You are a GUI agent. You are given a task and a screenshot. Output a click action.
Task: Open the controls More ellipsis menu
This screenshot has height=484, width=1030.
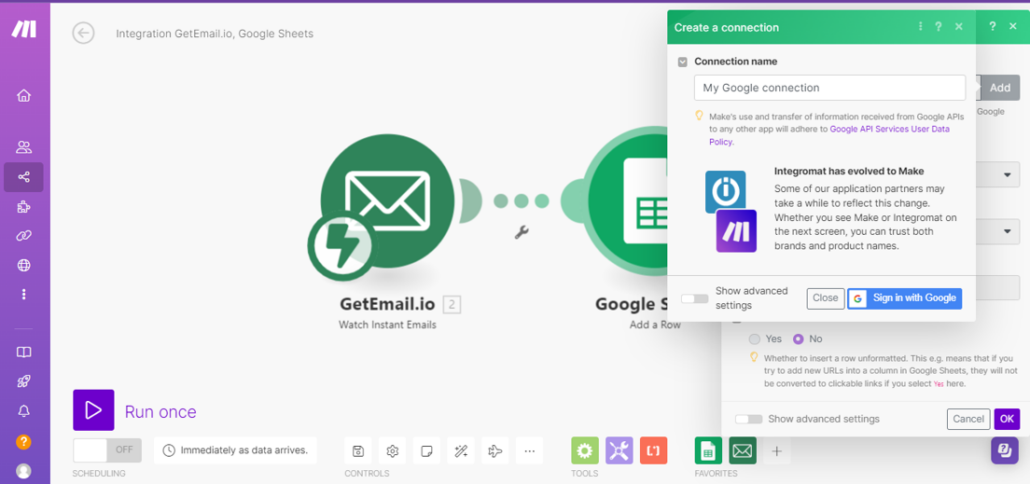point(529,451)
